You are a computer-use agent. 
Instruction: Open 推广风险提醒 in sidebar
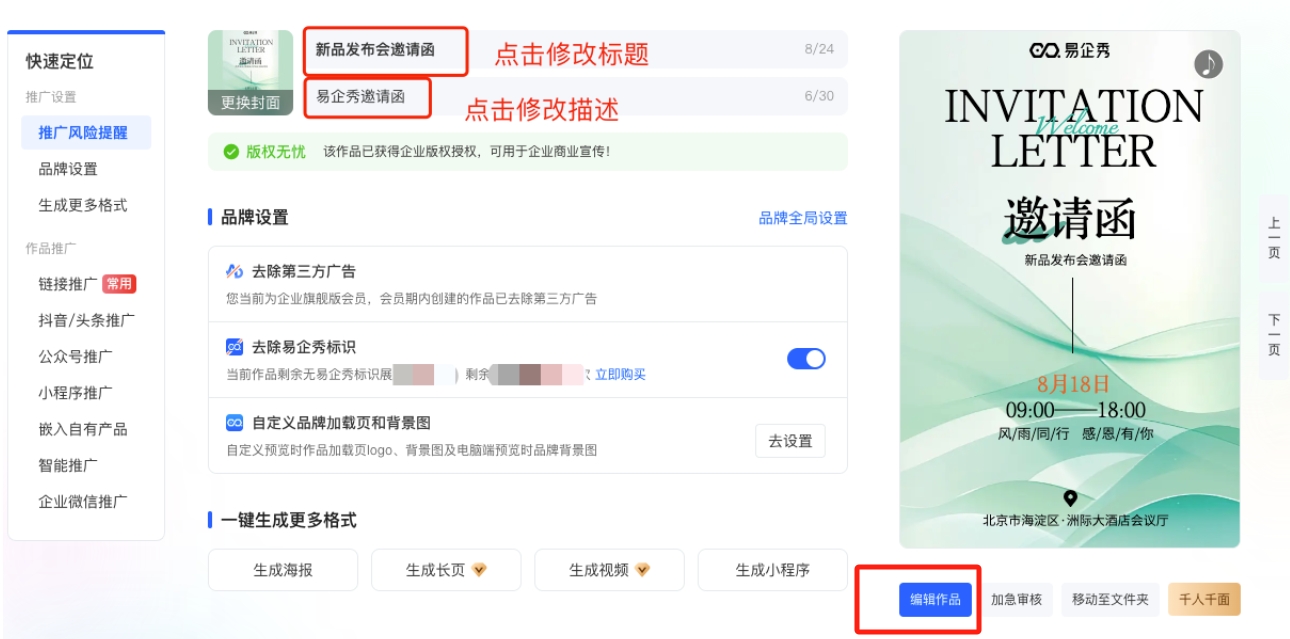(x=86, y=133)
